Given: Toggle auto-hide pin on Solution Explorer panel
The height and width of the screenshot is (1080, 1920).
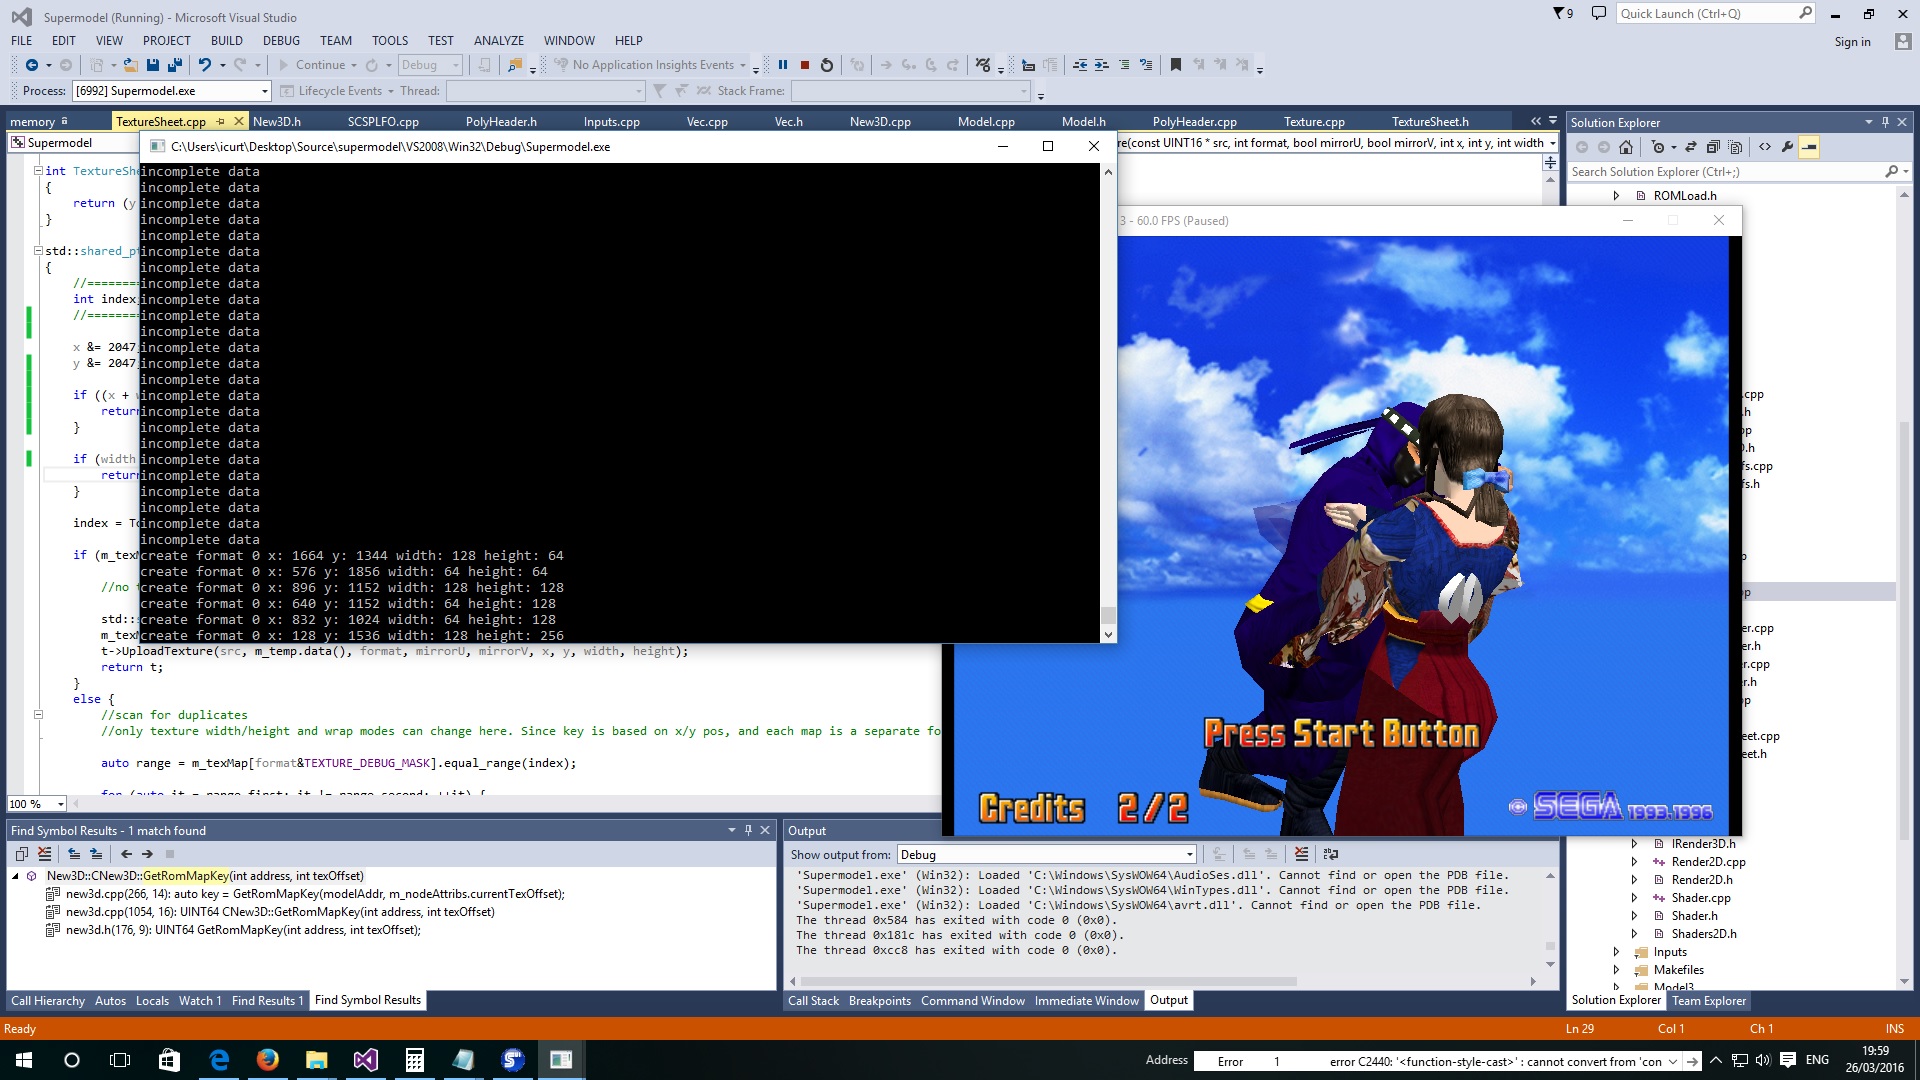Looking at the screenshot, I should point(1885,122).
